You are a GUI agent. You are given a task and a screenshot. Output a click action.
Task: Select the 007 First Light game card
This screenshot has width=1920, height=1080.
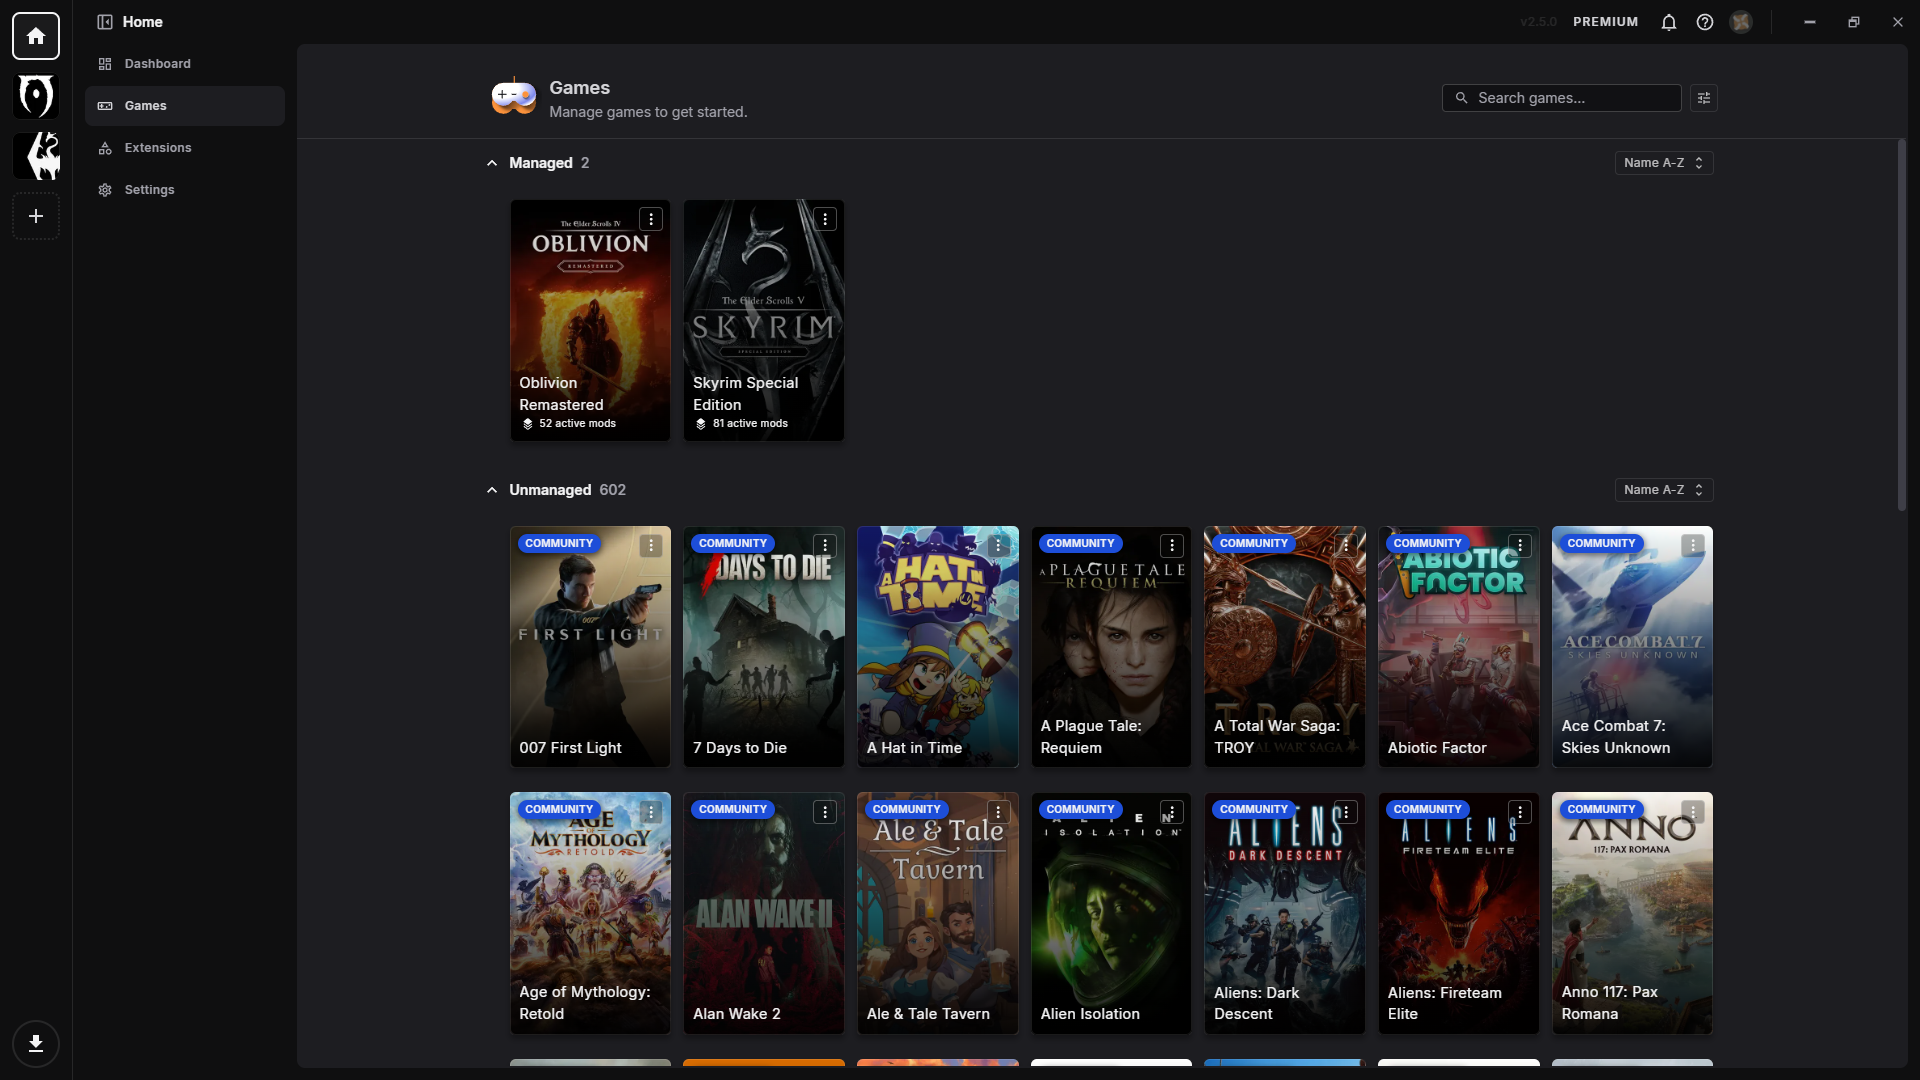coord(590,647)
